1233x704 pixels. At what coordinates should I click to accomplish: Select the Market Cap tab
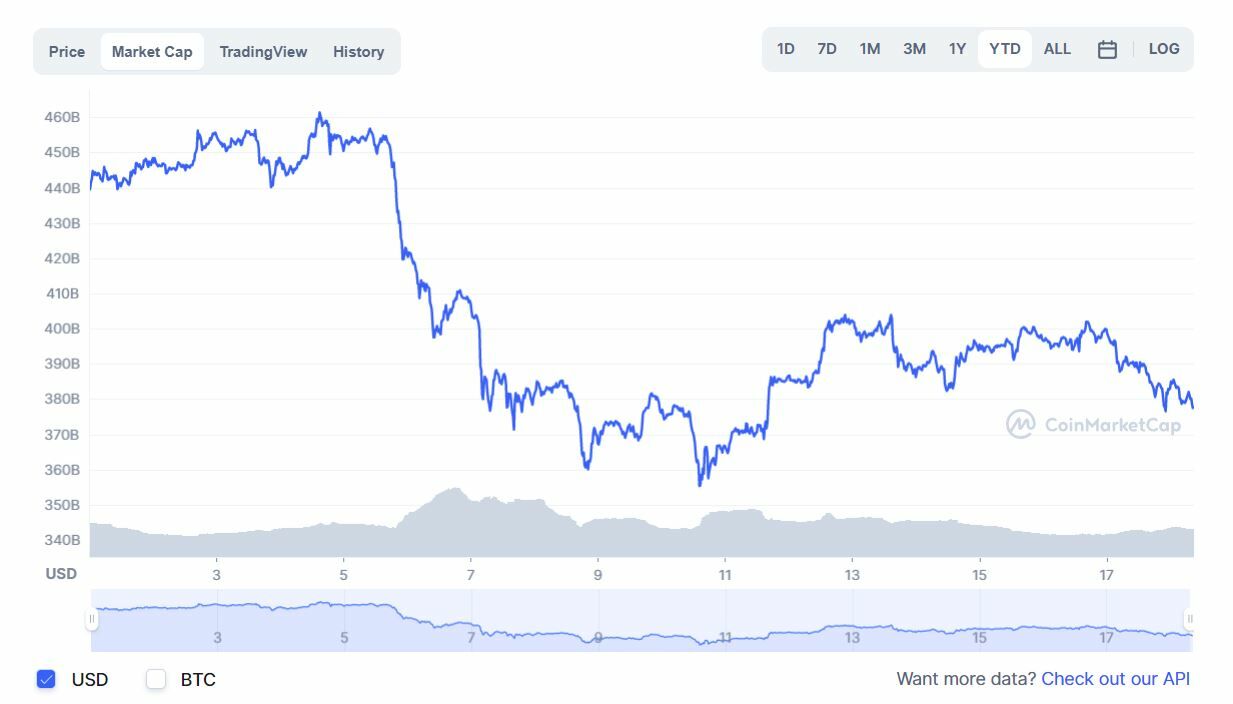[x=152, y=52]
